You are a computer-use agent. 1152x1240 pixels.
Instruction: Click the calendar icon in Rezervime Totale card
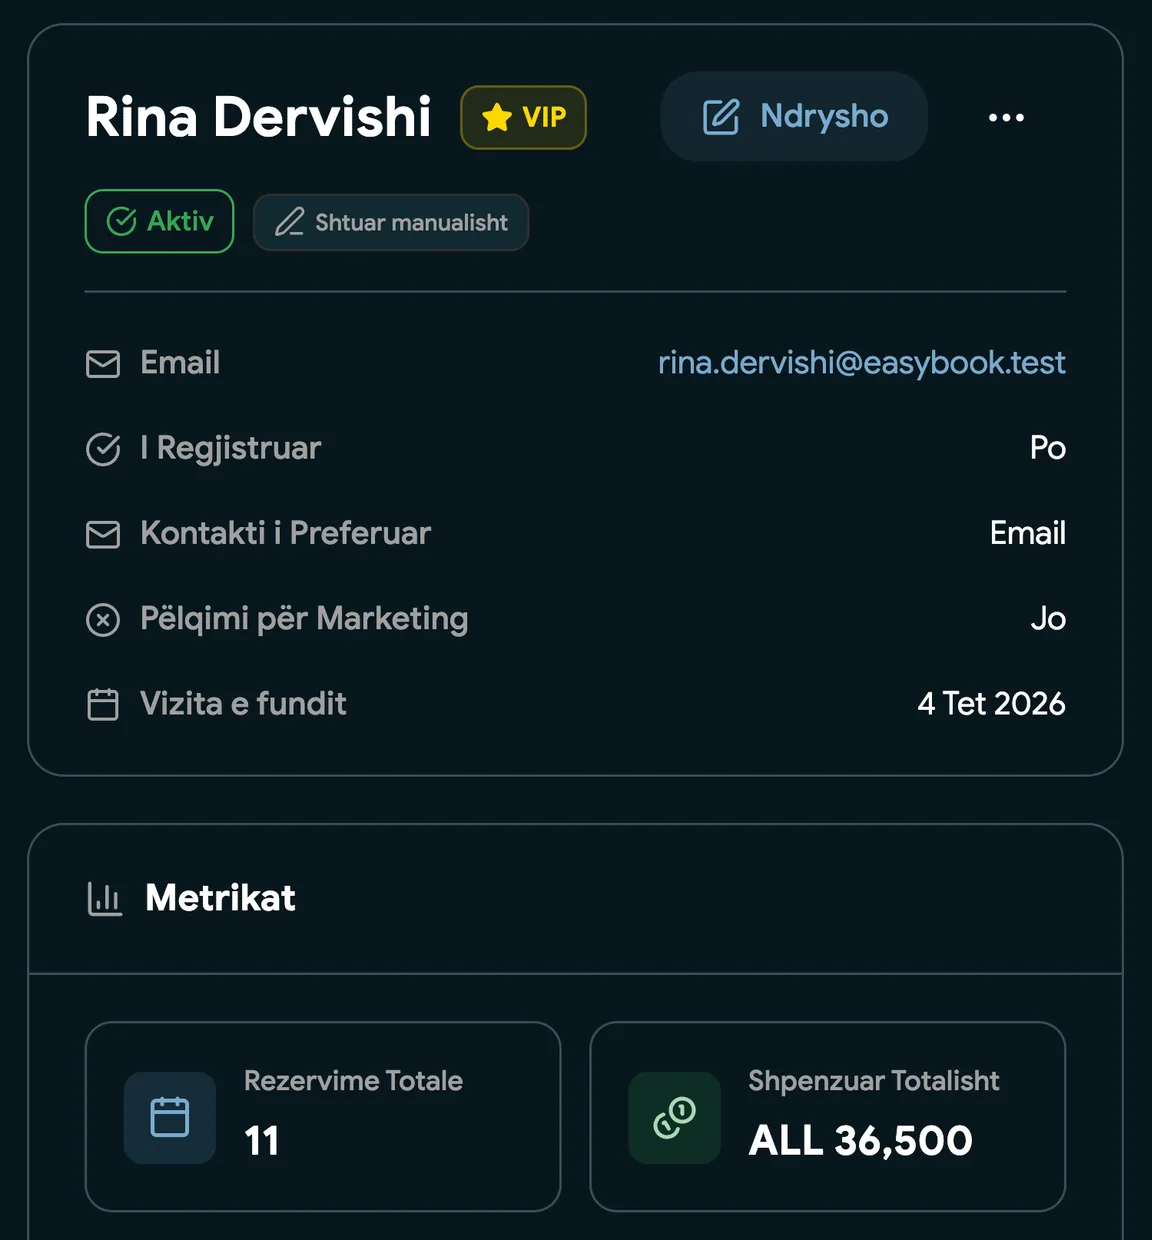point(170,1117)
